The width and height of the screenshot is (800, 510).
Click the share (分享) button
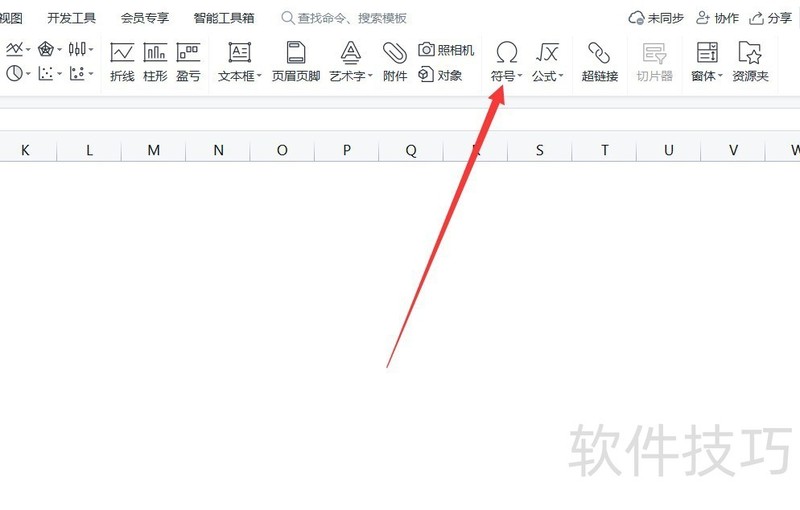[770, 18]
